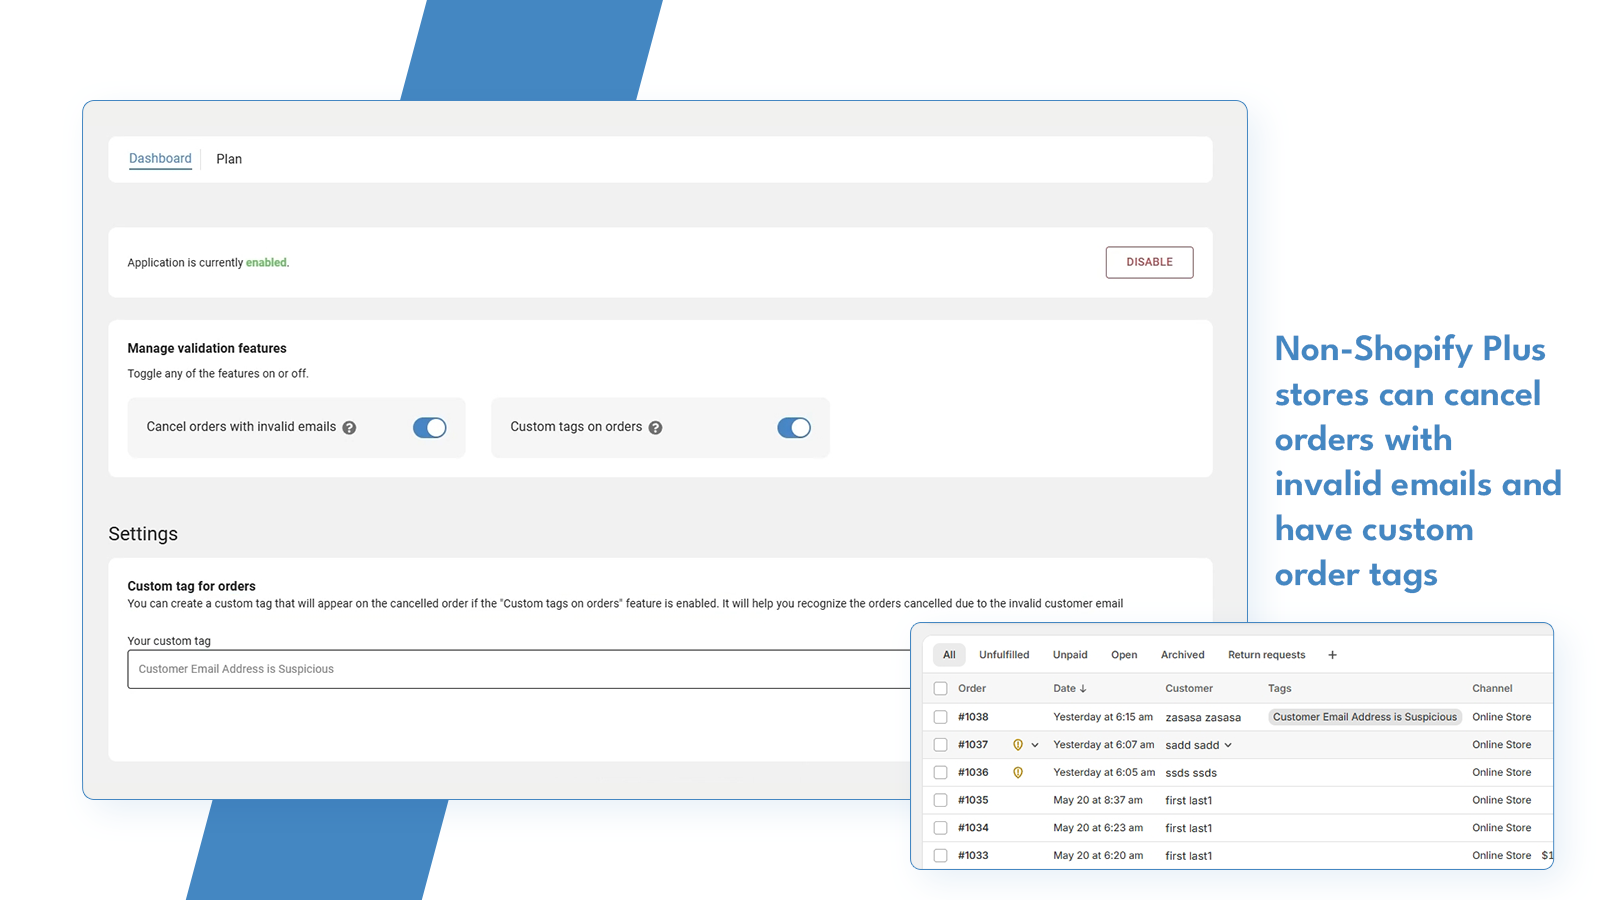Click the Your custom tag input field
This screenshot has width=1600, height=900.
click(519, 669)
